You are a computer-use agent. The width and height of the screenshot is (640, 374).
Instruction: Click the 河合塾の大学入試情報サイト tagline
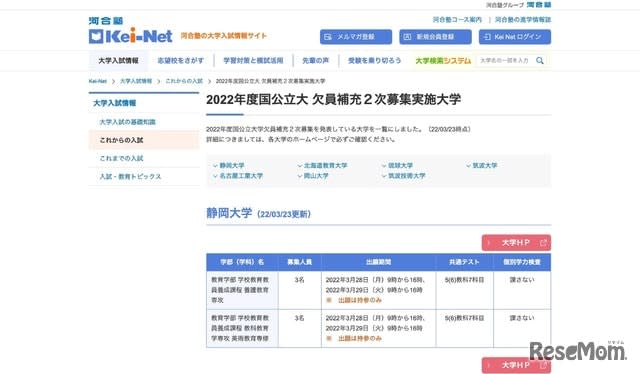[x=224, y=36]
